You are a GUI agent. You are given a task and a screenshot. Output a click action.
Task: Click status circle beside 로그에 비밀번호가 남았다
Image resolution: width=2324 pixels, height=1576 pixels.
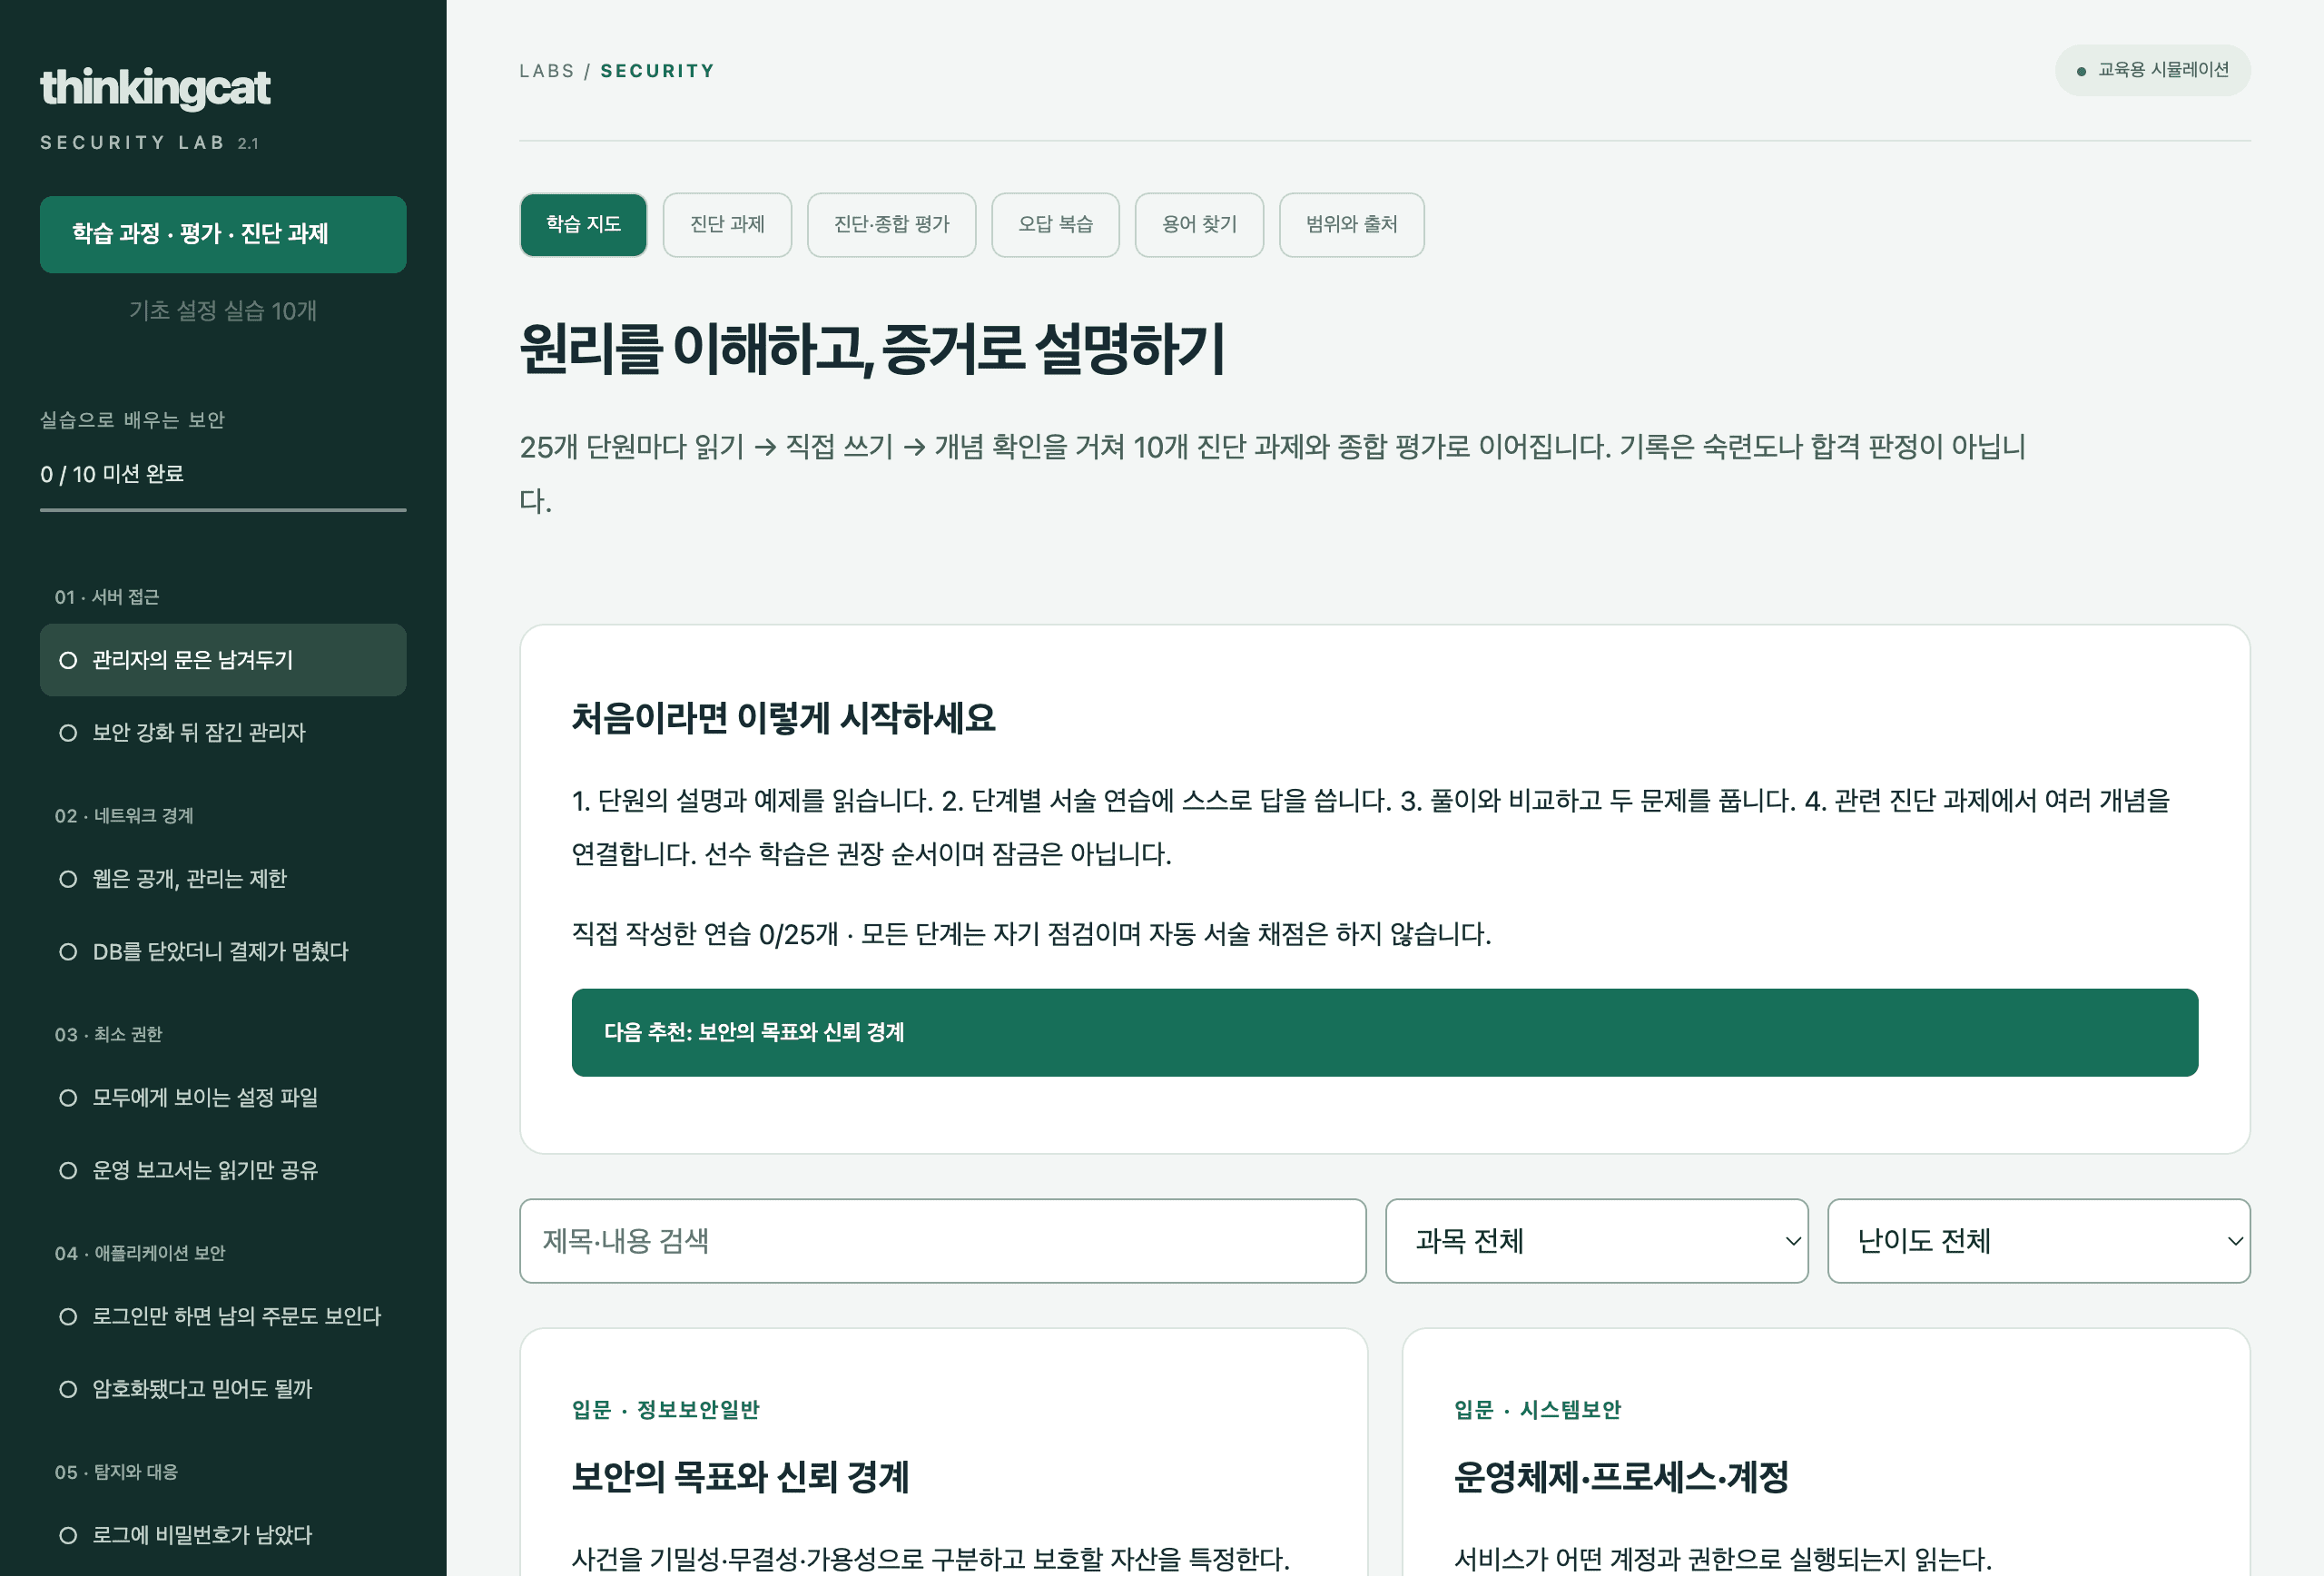(x=68, y=1535)
